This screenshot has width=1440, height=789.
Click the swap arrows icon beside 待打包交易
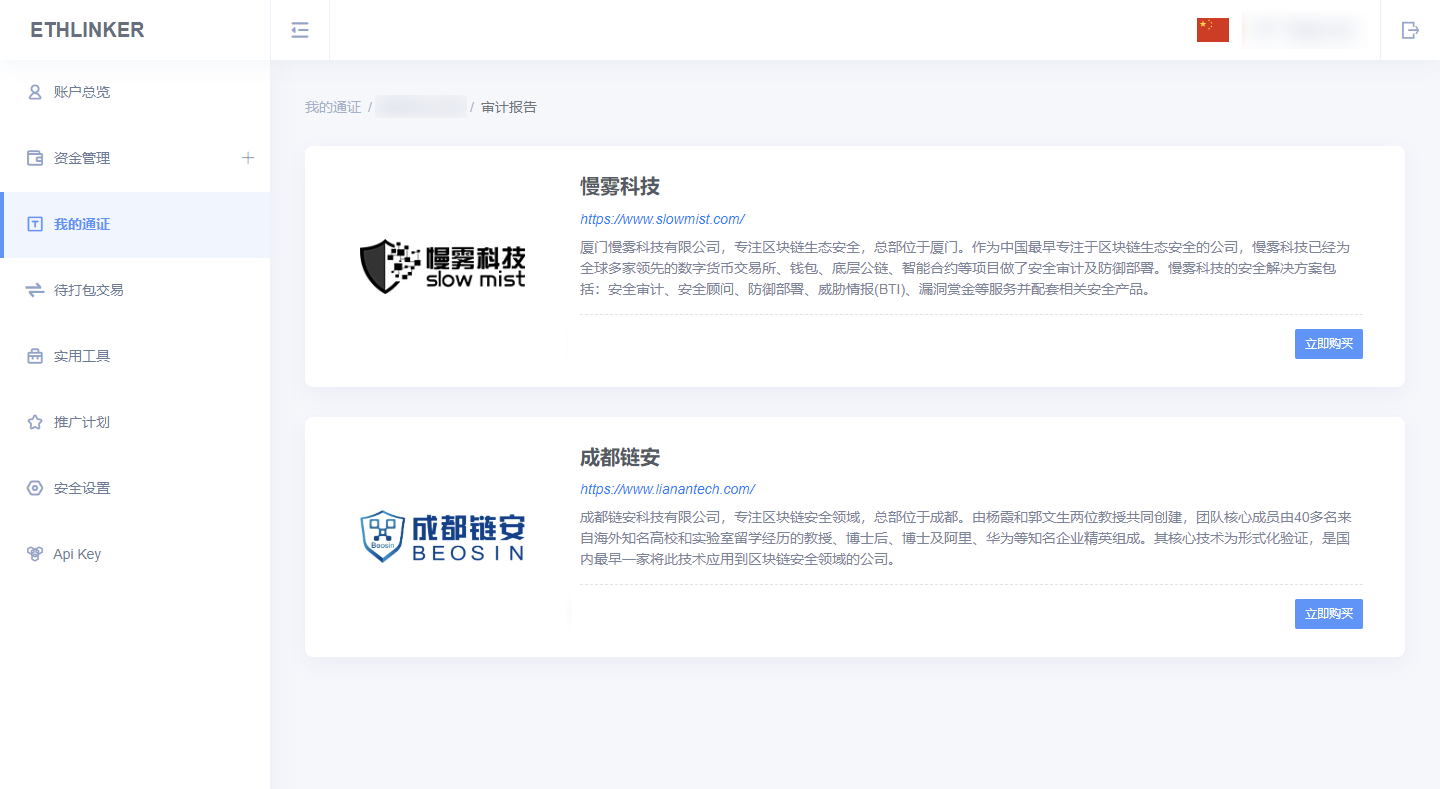click(35, 290)
